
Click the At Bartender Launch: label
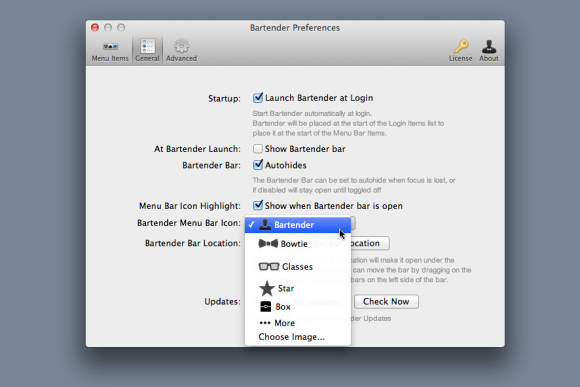tap(197, 149)
